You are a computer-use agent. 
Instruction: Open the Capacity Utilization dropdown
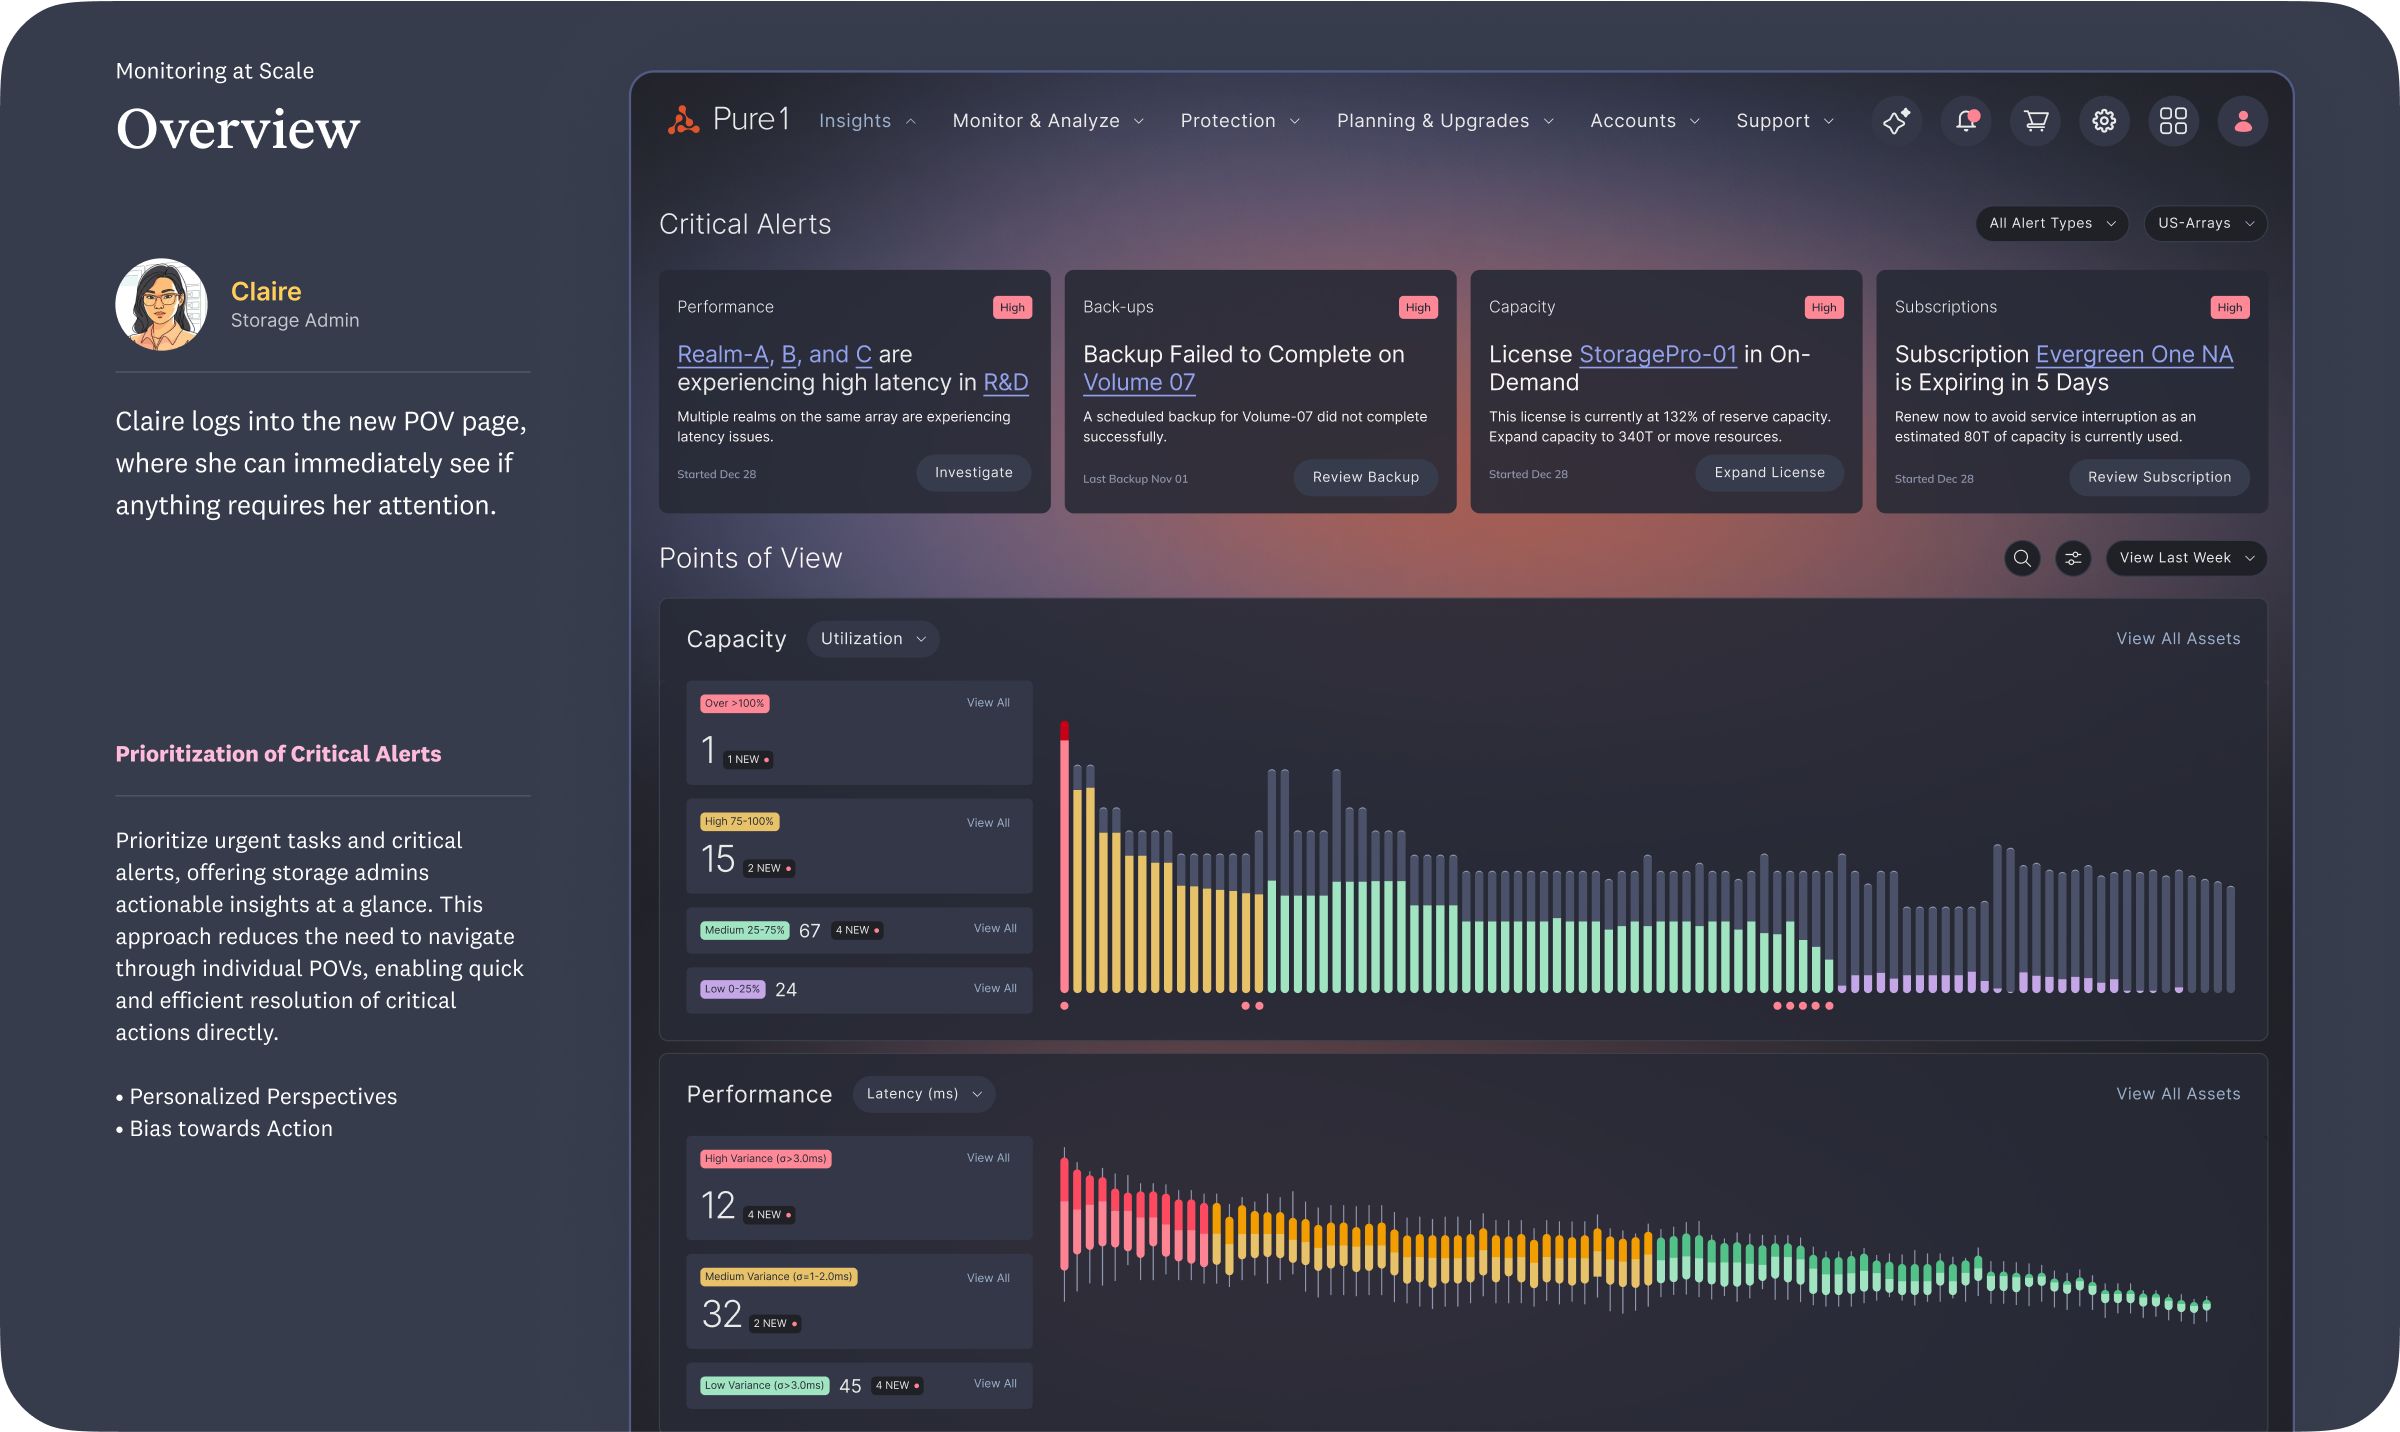[872, 639]
